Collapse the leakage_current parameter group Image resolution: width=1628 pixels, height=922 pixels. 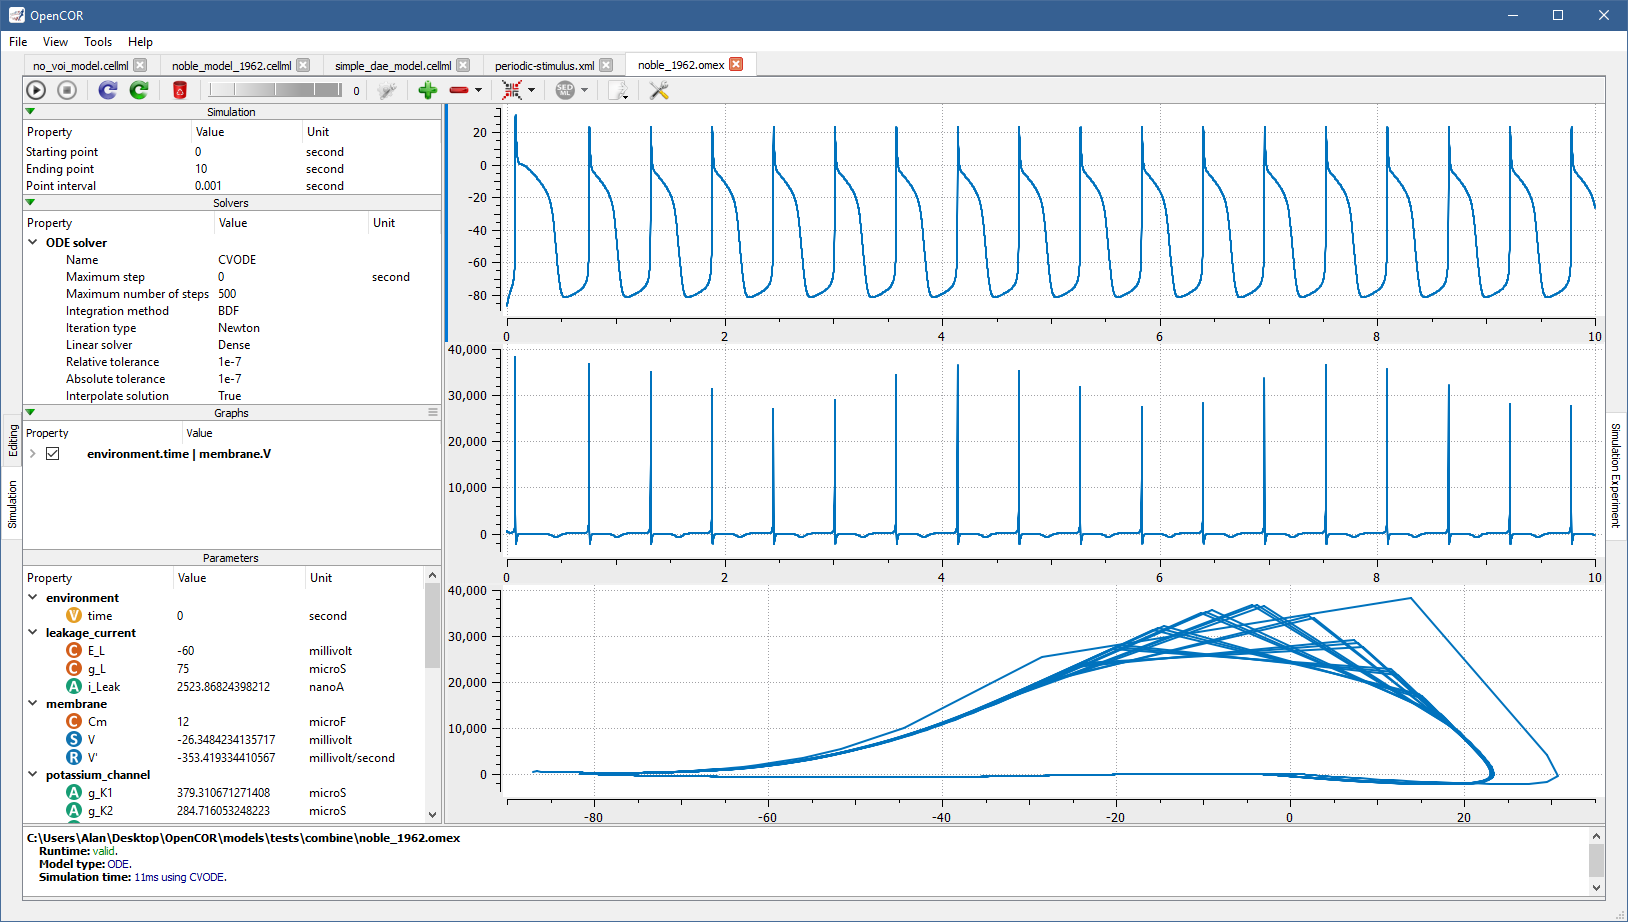coord(33,633)
